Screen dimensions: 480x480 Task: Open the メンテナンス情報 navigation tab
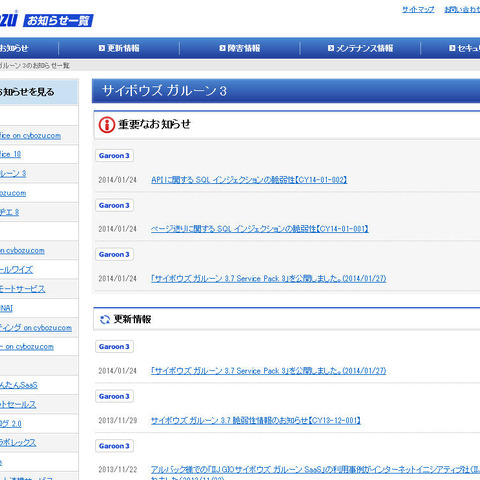(360, 48)
